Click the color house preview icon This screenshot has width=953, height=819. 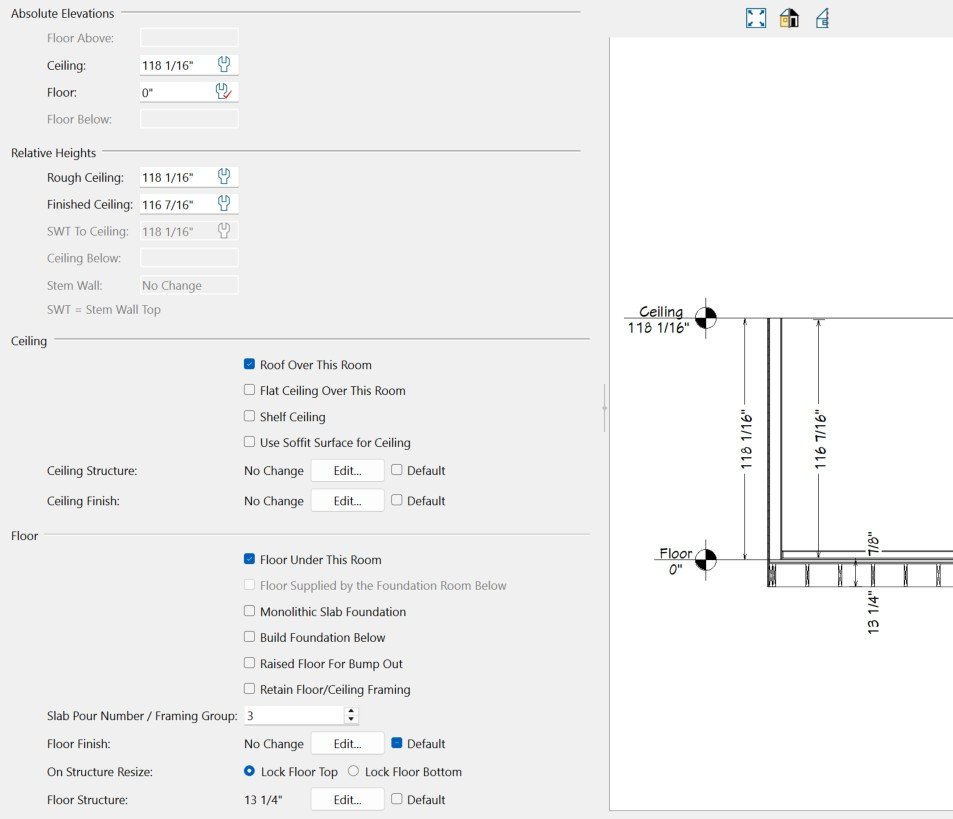pyautogui.click(x=789, y=18)
